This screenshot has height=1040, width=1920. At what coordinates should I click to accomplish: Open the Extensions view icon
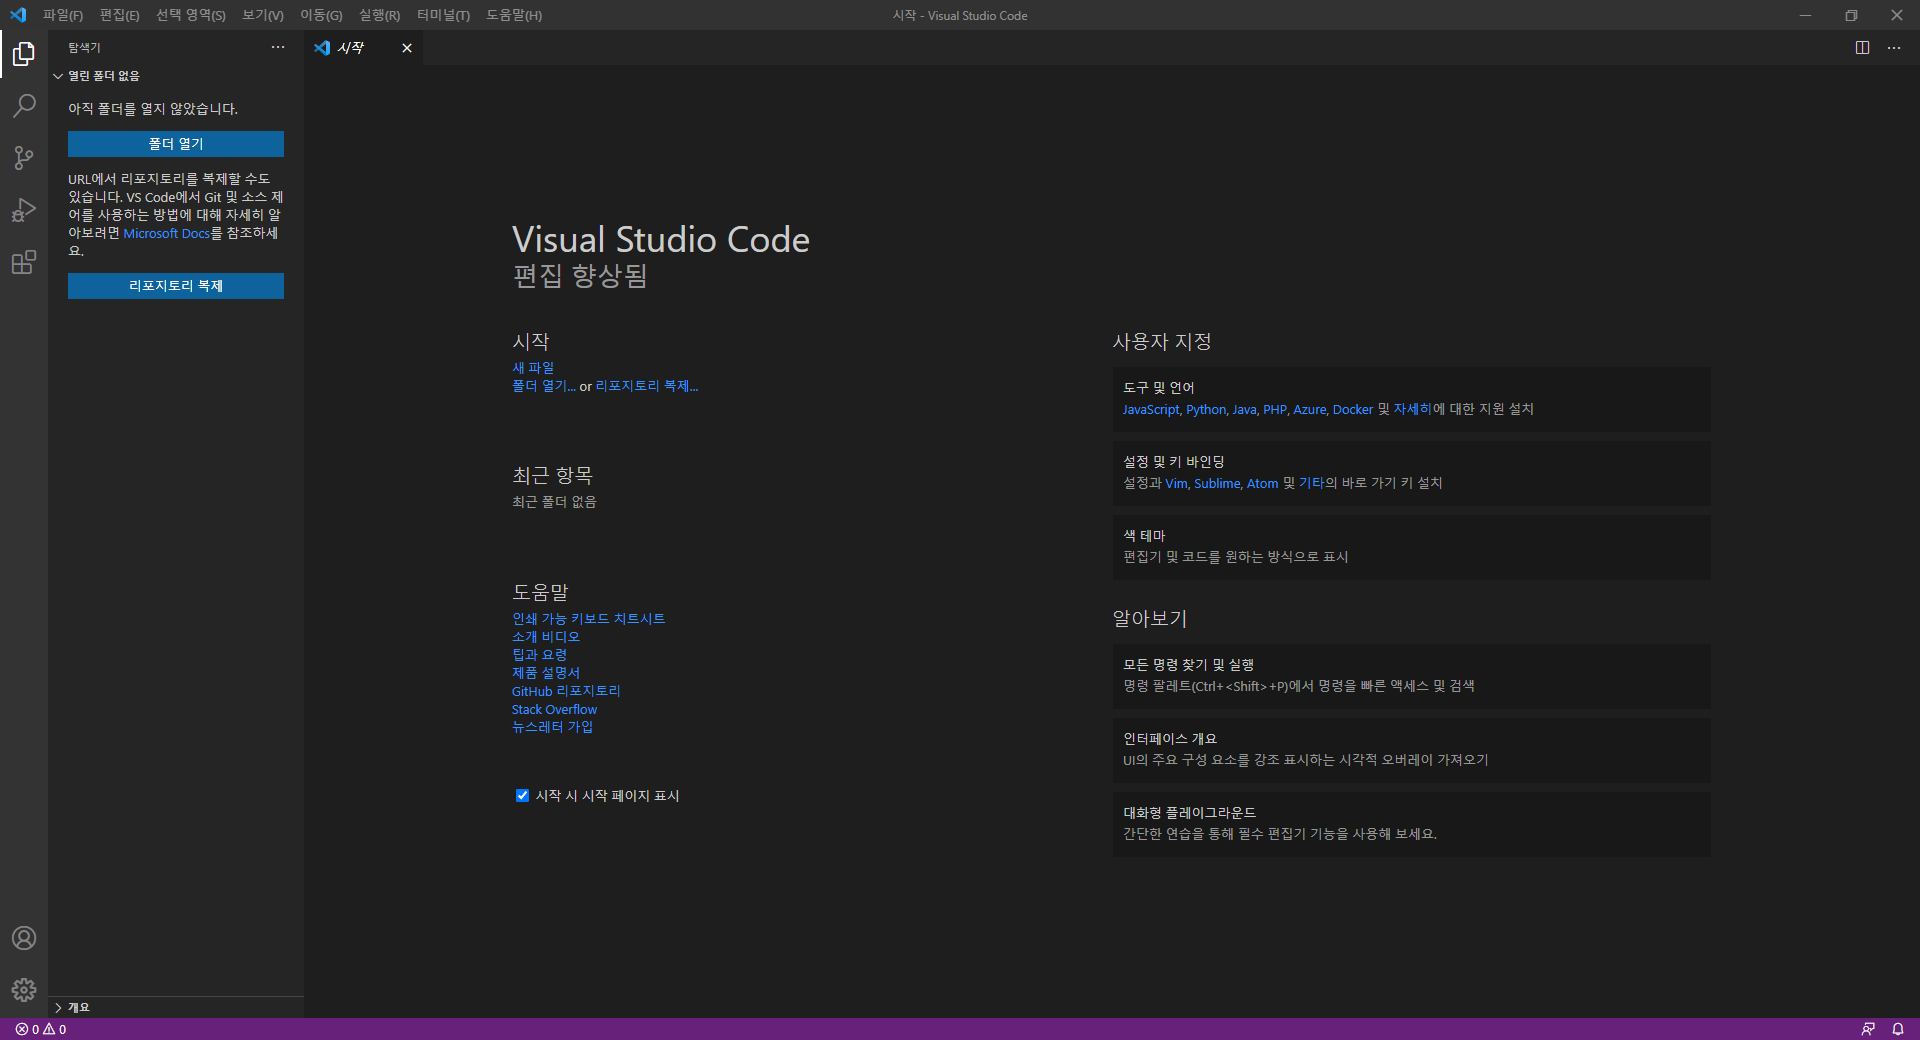pyautogui.click(x=24, y=262)
